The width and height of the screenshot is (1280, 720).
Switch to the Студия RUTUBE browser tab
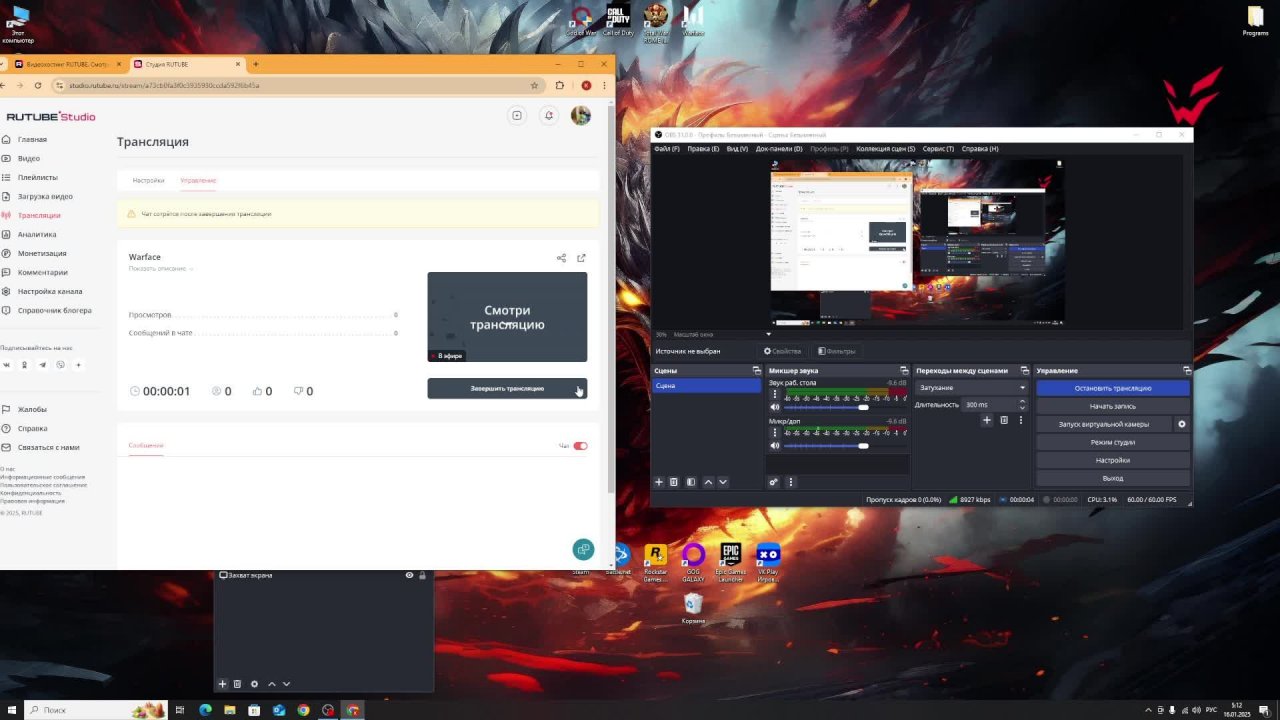tap(187, 64)
